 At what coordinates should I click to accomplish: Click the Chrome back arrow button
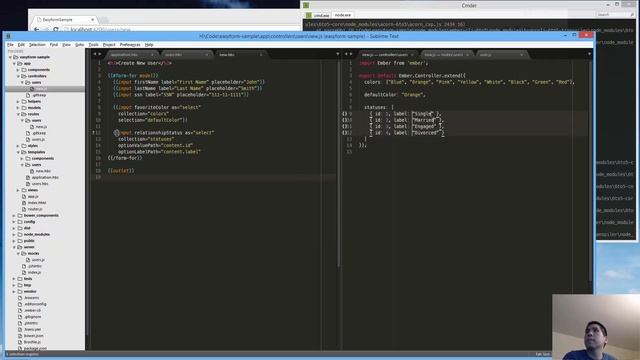click(x=36, y=30)
